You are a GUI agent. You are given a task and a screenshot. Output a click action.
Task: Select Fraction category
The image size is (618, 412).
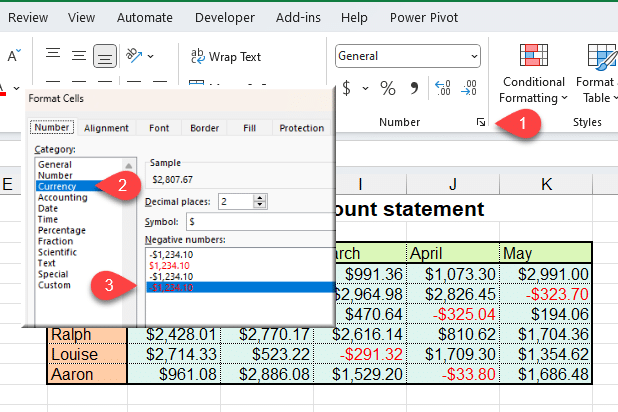(x=55, y=241)
